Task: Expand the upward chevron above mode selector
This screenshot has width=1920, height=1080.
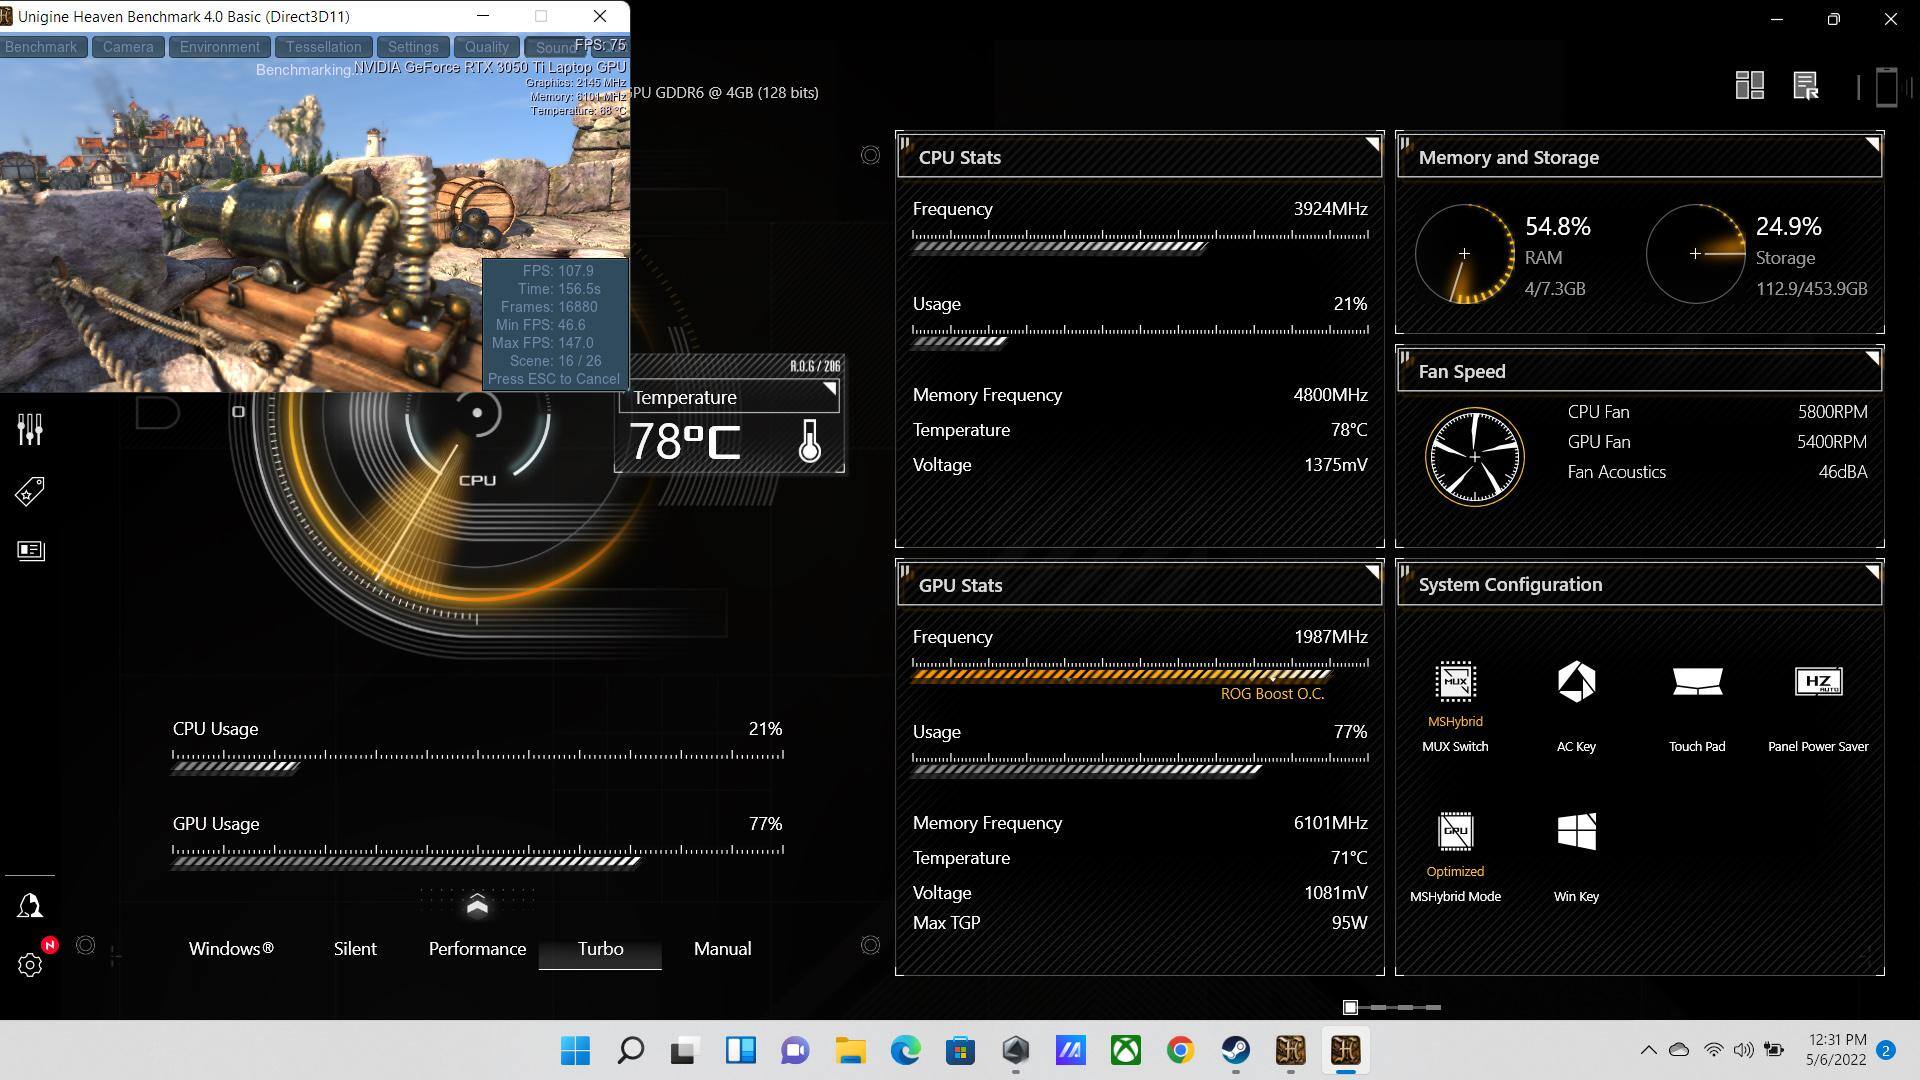Action: [477, 905]
